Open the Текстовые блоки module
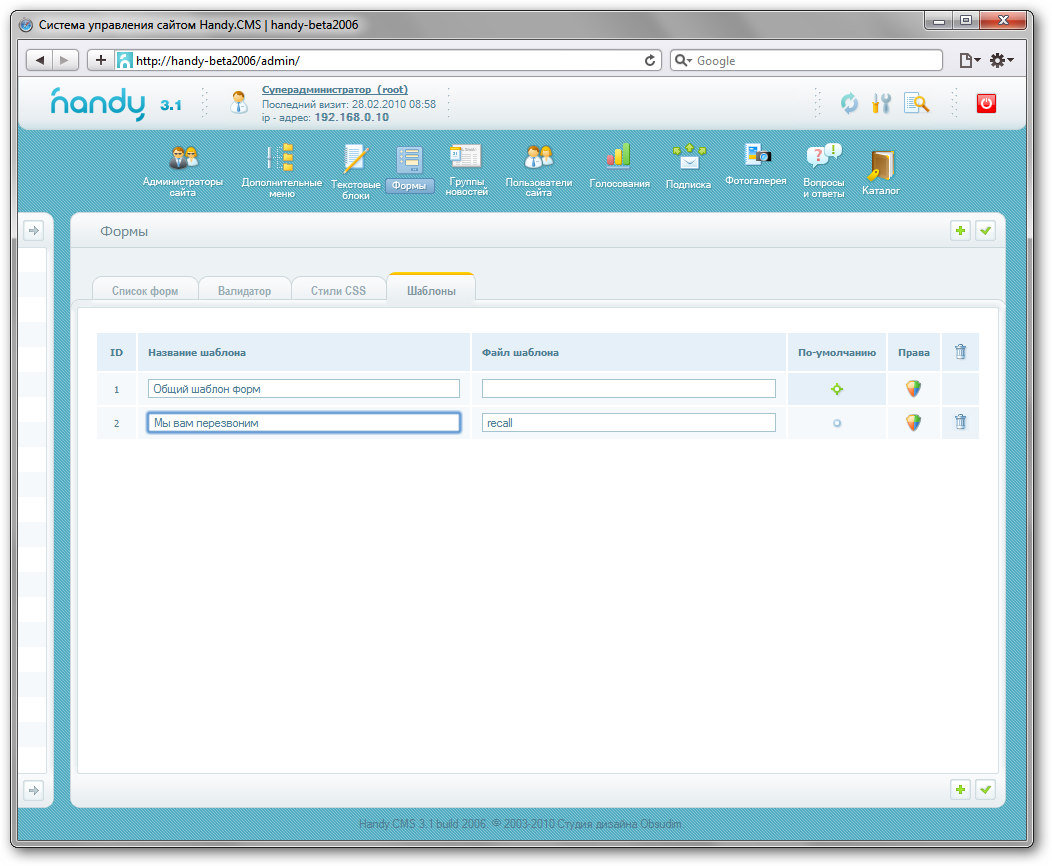 click(355, 160)
